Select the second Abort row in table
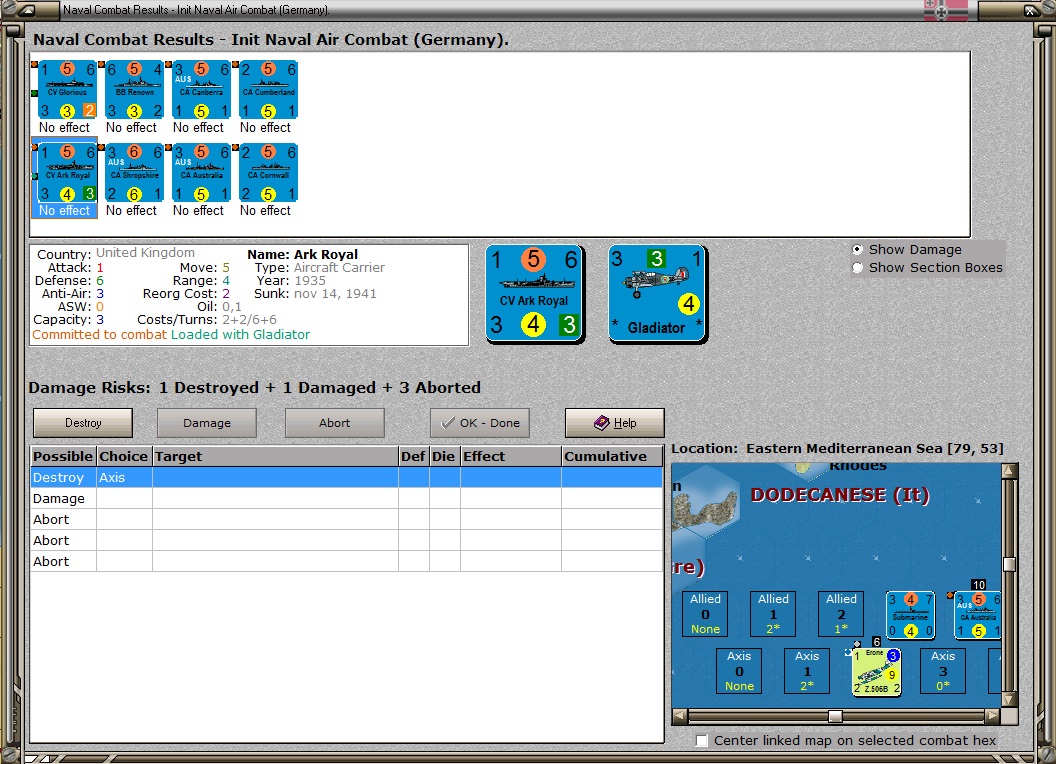 click(347, 540)
